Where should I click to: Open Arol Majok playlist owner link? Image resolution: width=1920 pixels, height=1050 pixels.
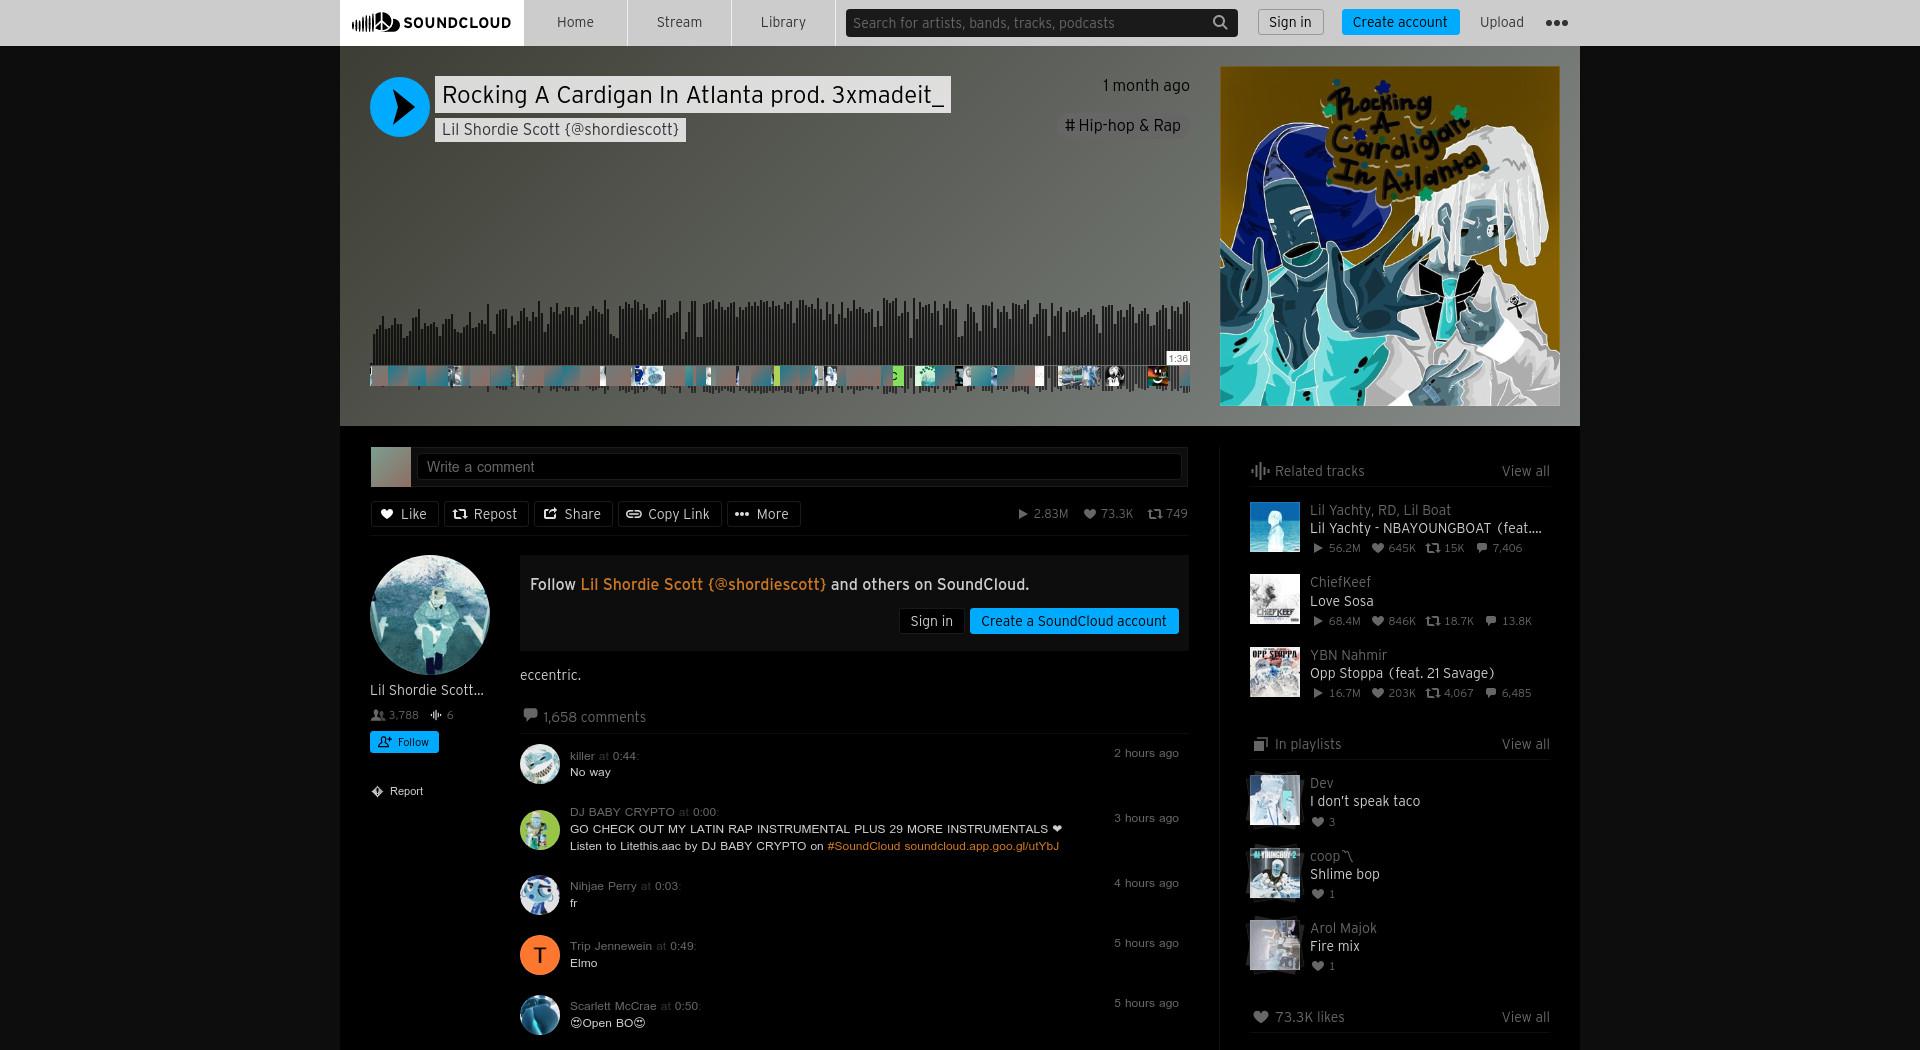1343,928
